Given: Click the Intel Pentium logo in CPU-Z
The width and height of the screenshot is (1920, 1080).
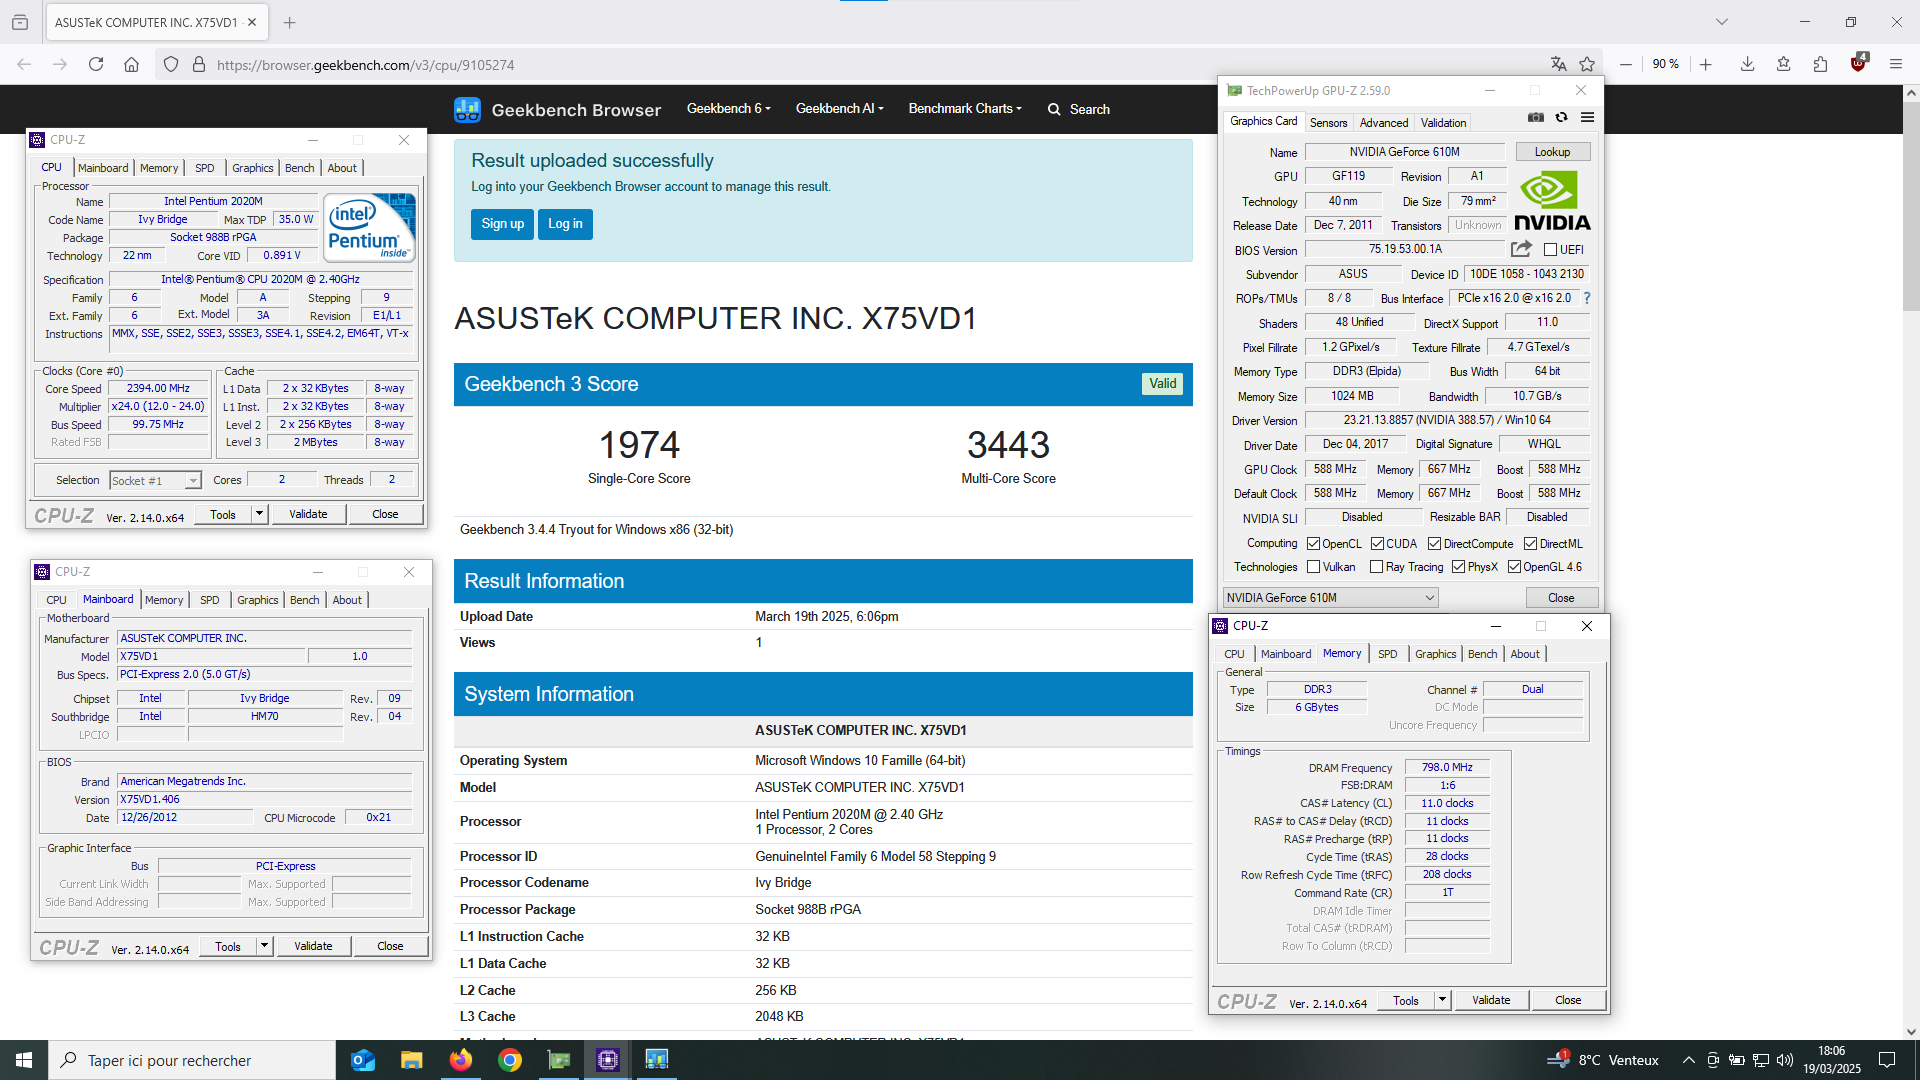Looking at the screenshot, I should [x=370, y=228].
